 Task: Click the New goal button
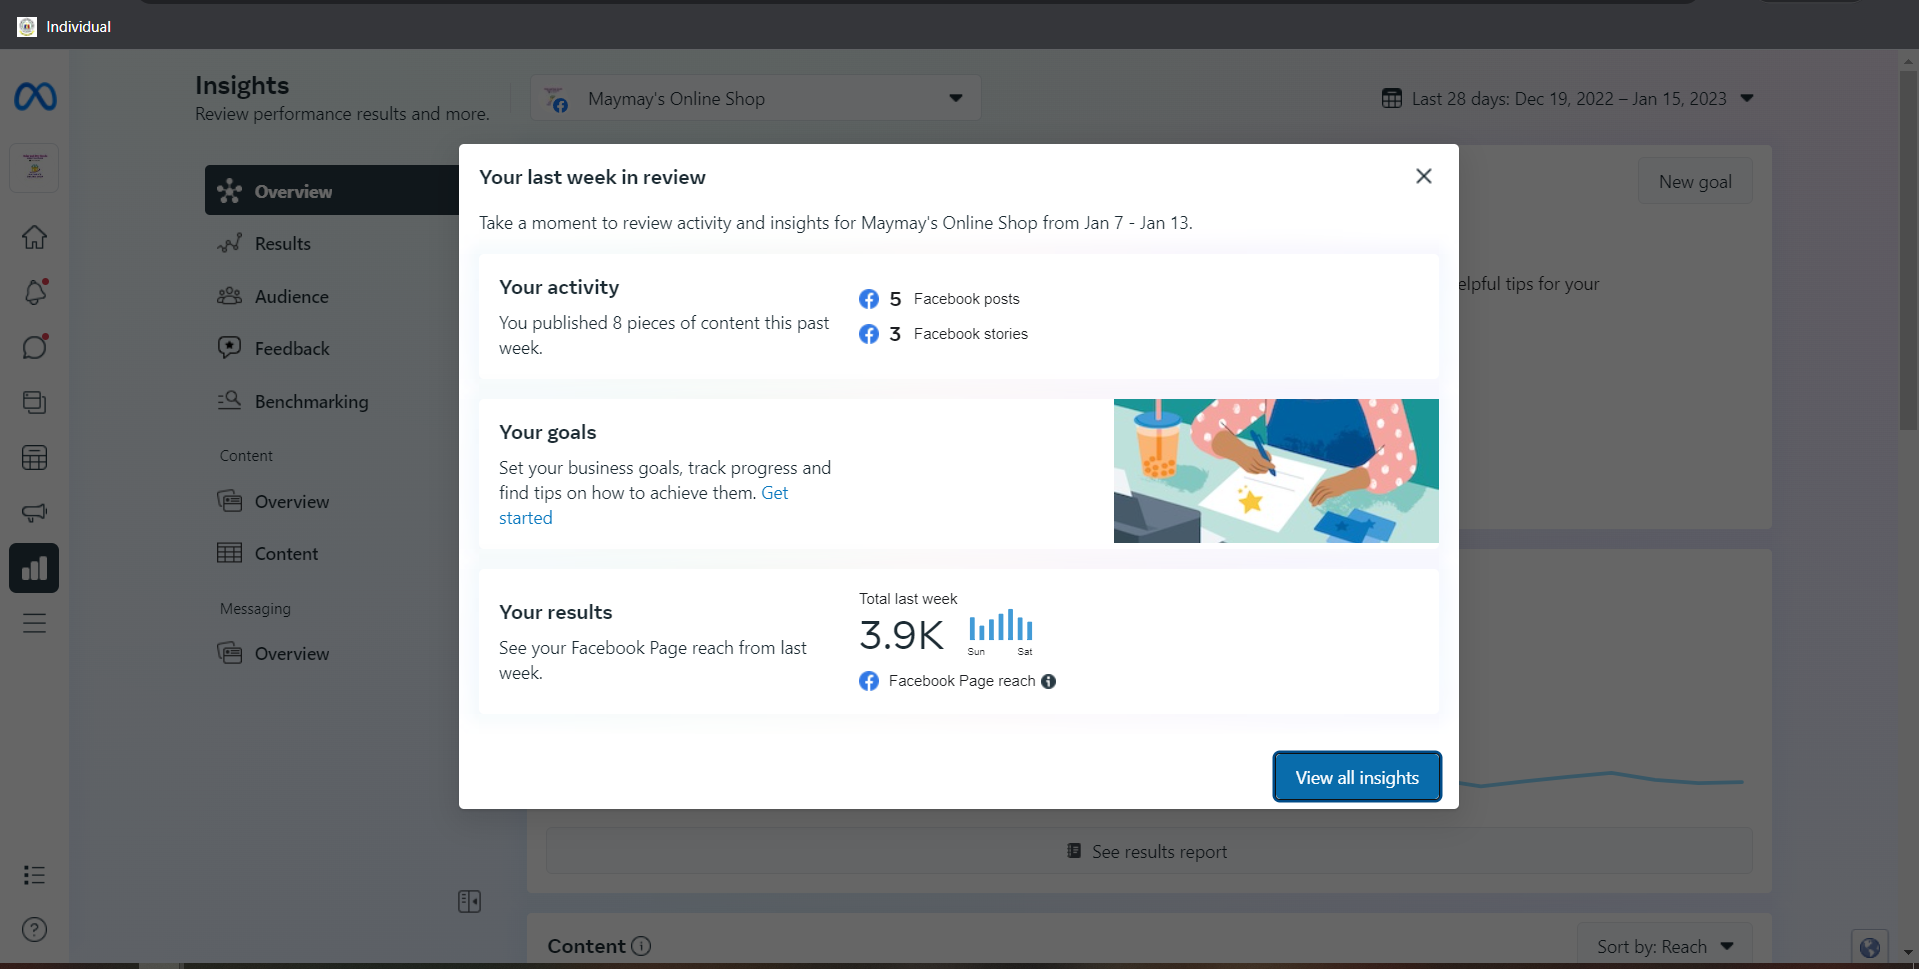coord(1695,181)
